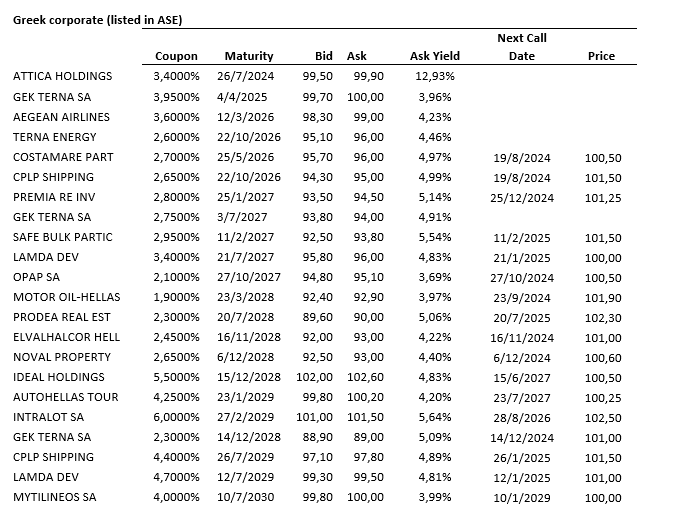Viewport: 685px width, 526px height.
Task: Click the MOTOR OIL-HELLAS row name
Action: point(64,297)
